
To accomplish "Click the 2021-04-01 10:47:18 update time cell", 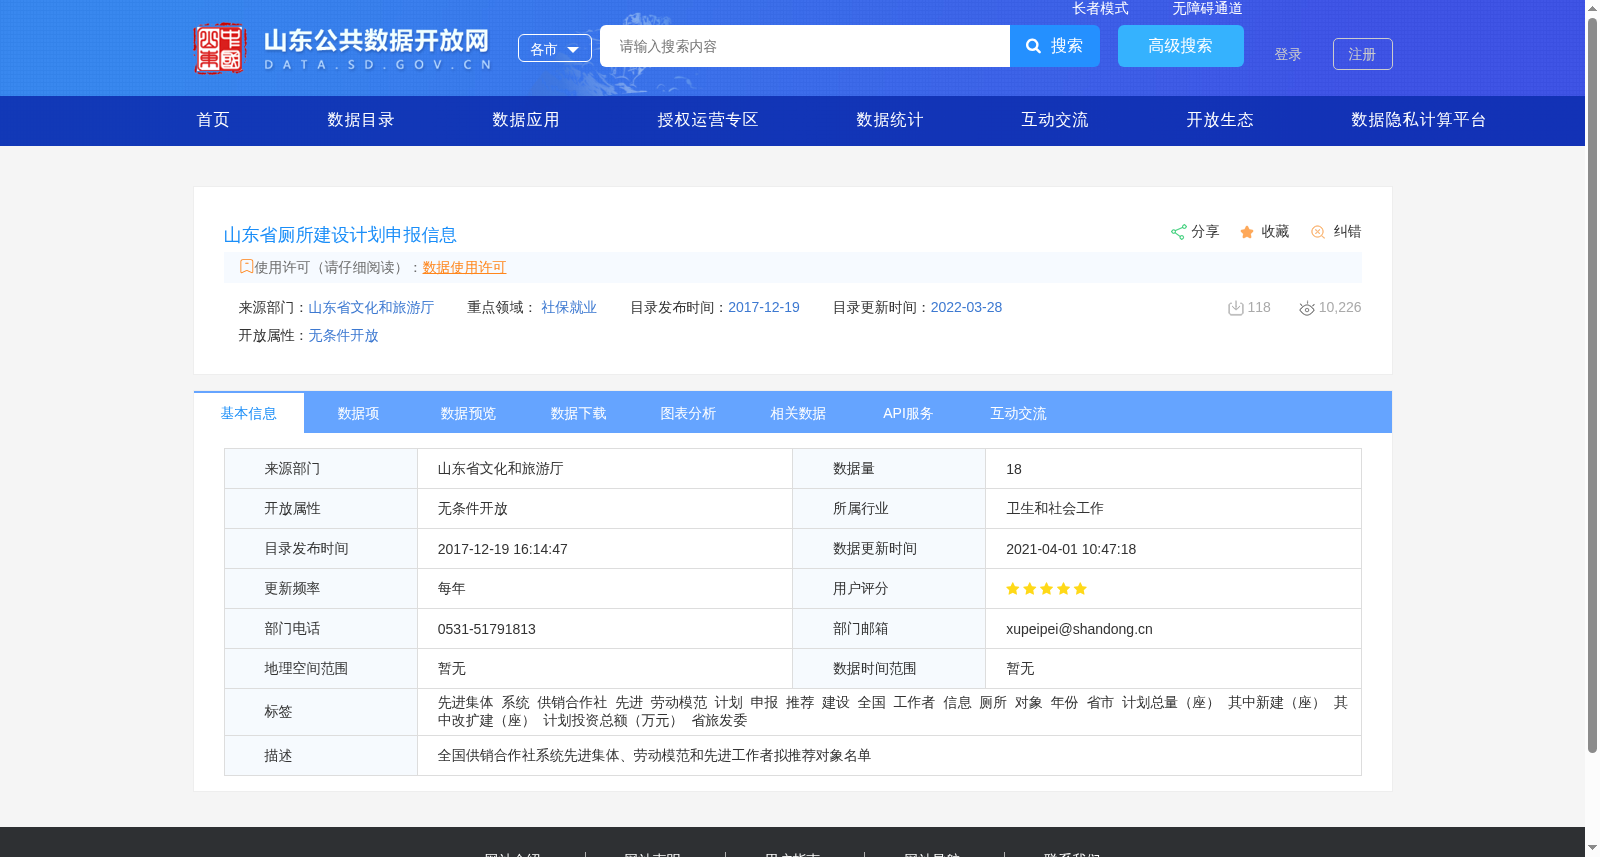I will (x=1173, y=549).
